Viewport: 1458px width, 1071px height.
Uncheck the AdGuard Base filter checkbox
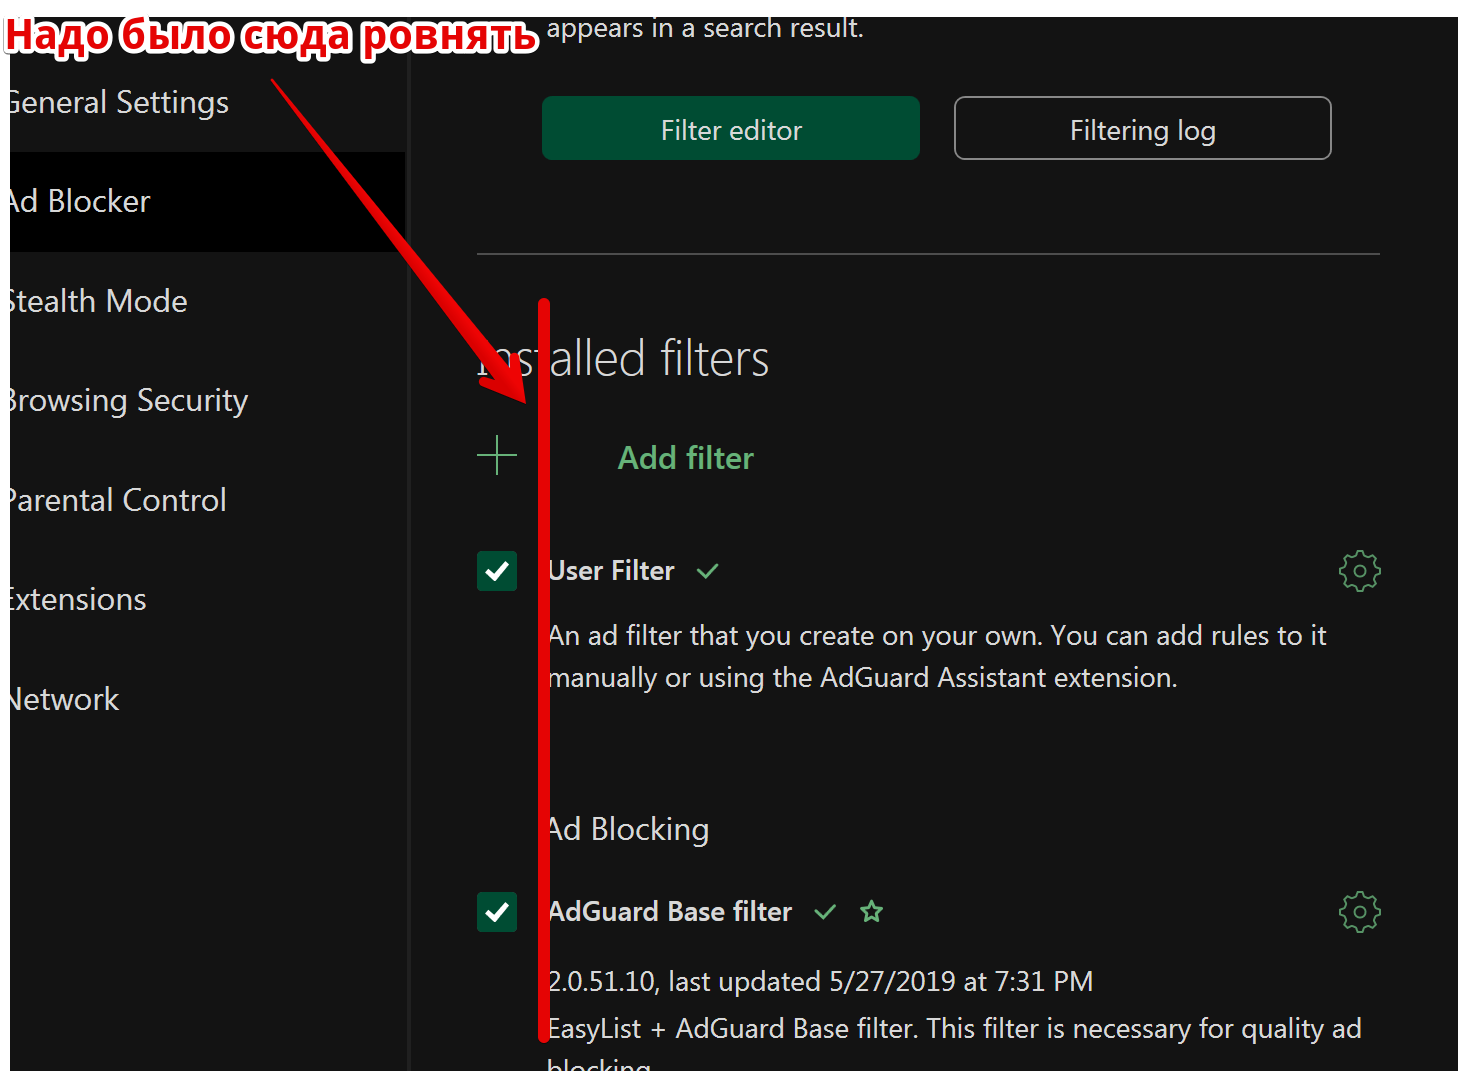(497, 912)
